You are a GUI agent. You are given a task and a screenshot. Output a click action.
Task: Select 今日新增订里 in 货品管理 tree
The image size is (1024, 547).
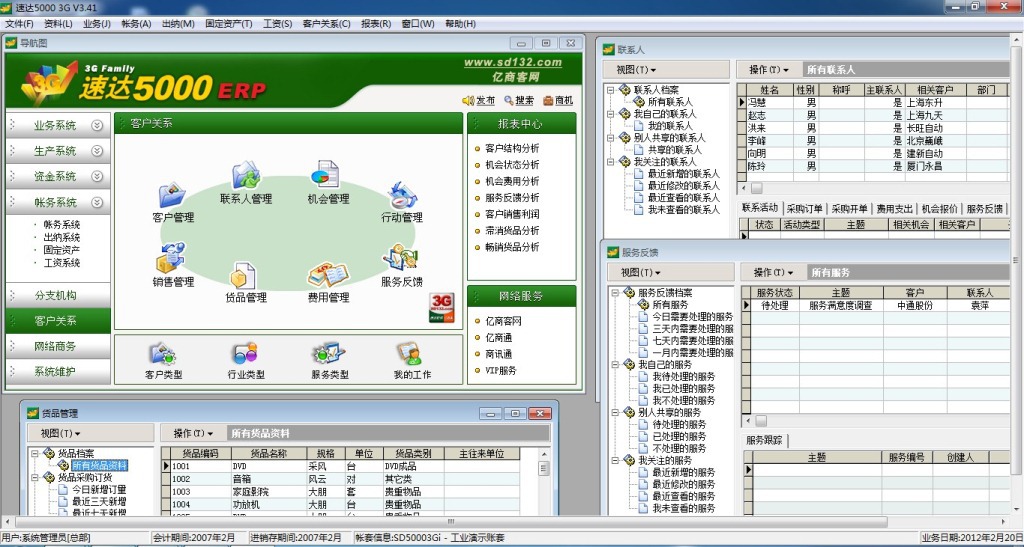pos(99,490)
